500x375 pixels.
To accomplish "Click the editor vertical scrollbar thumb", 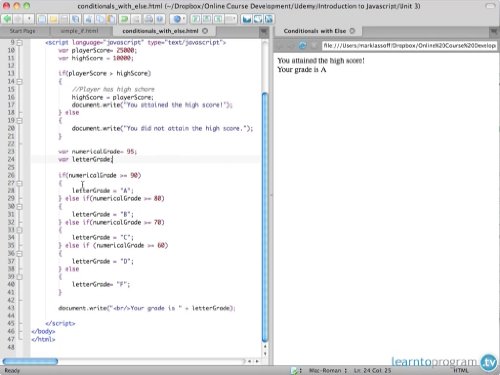I will click(265, 217).
